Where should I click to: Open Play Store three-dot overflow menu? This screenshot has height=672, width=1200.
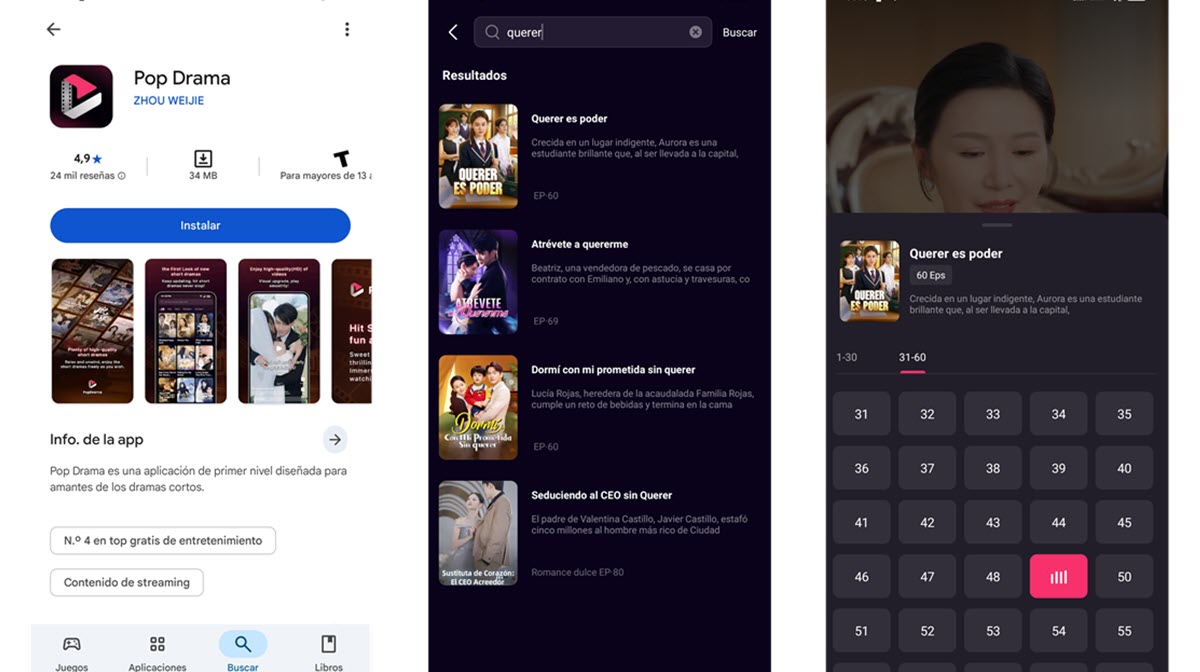pyautogui.click(x=347, y=30)
